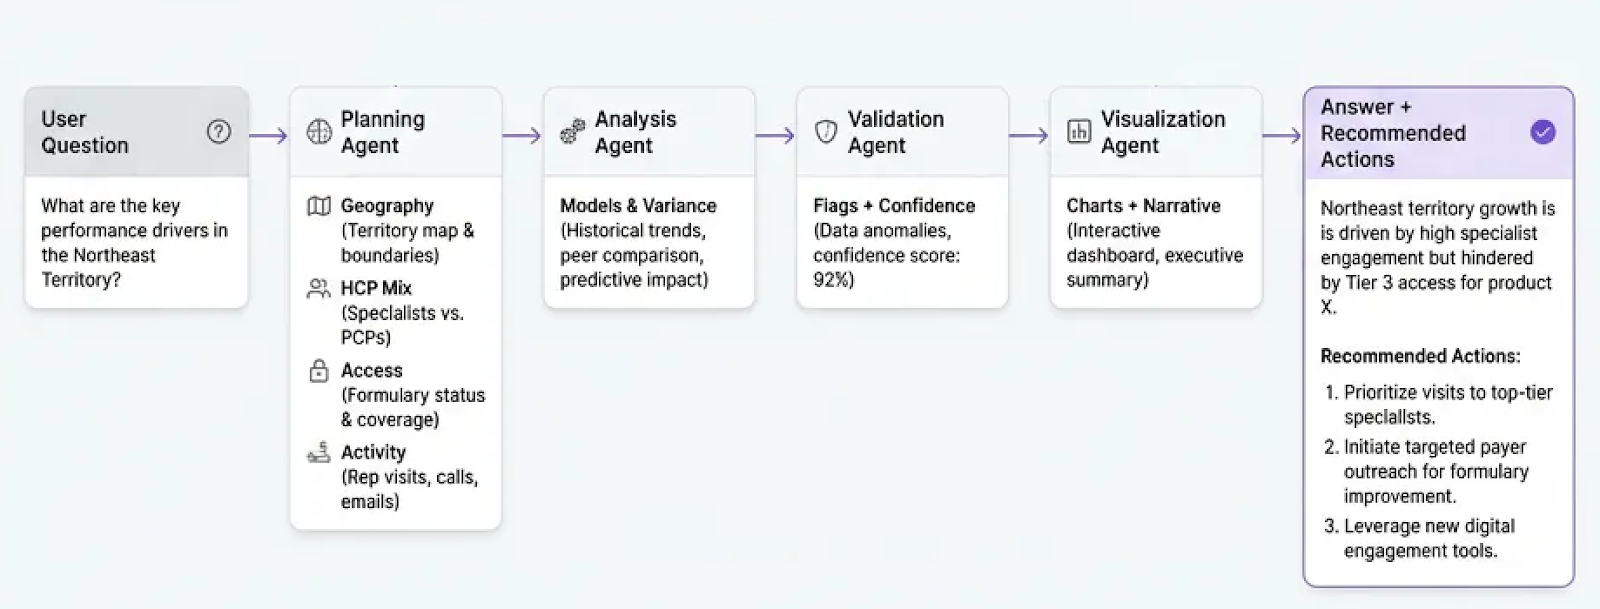Click the purple checkmark on Answer card

(x=1543, y=132)
